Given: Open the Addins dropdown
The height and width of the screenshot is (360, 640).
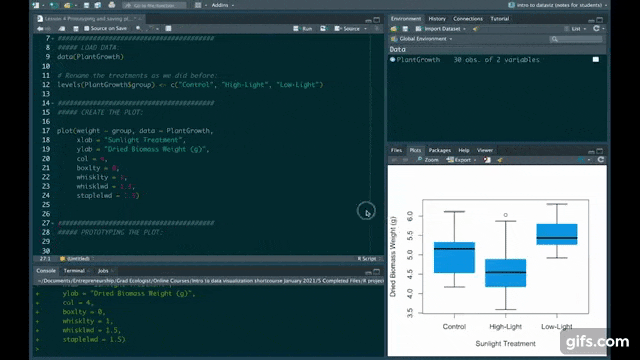Looking at the screenshot, I should [x=223, y=5].
